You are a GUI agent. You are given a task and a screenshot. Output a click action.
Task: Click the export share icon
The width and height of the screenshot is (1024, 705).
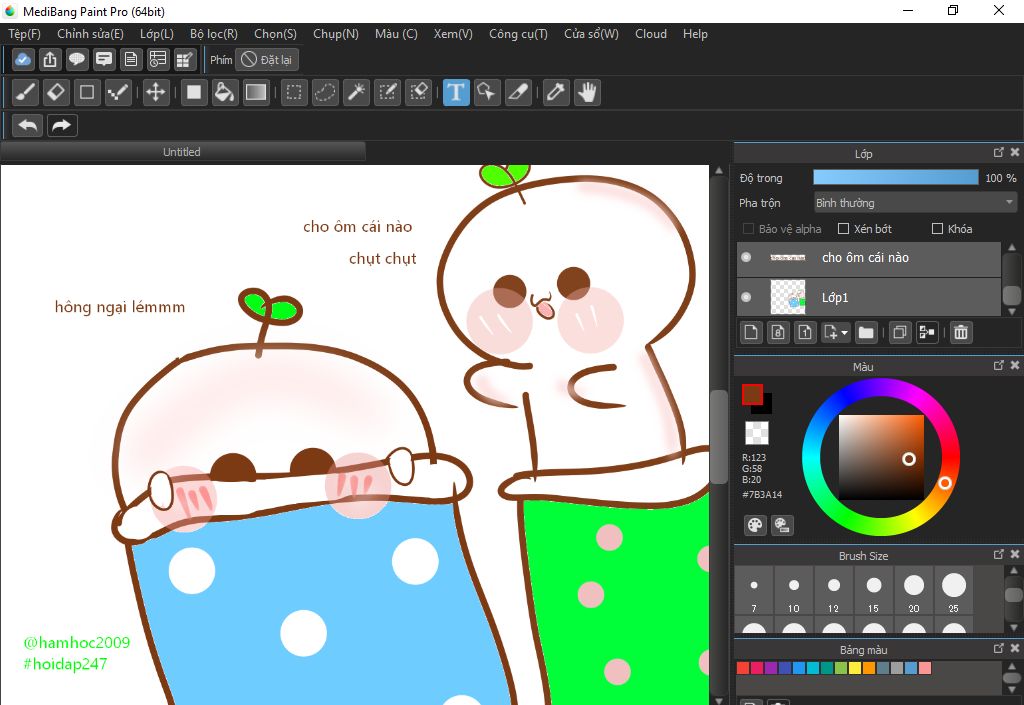50,60
